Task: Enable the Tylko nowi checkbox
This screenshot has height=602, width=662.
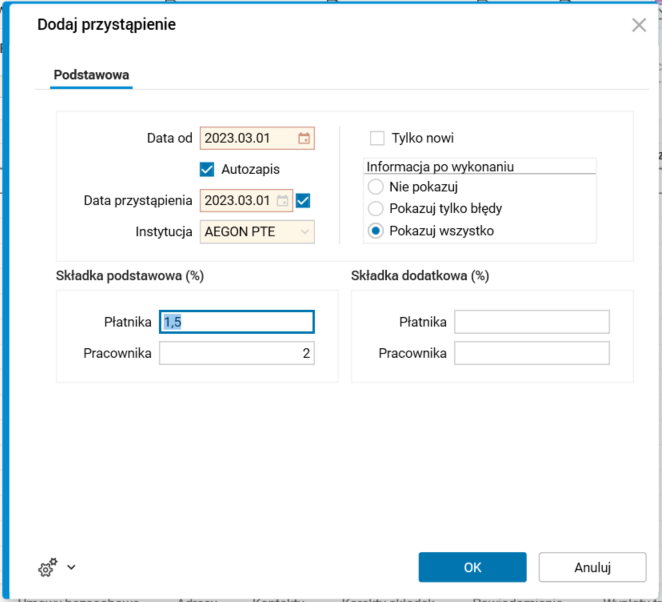Action: pyautogui.click(x=377, y=138)
